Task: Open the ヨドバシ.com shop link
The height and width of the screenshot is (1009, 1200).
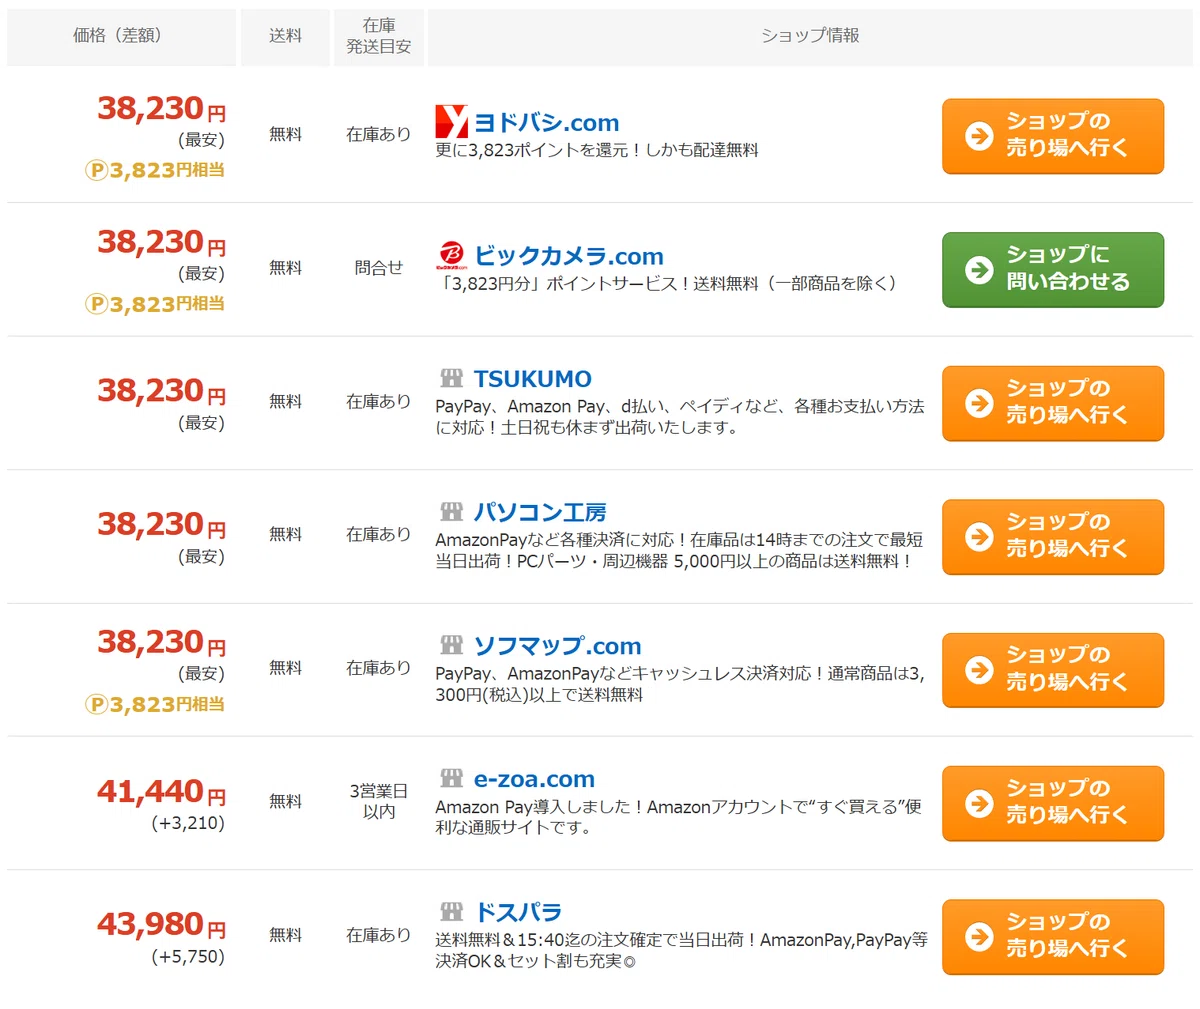Action: (x=546, y=122)
